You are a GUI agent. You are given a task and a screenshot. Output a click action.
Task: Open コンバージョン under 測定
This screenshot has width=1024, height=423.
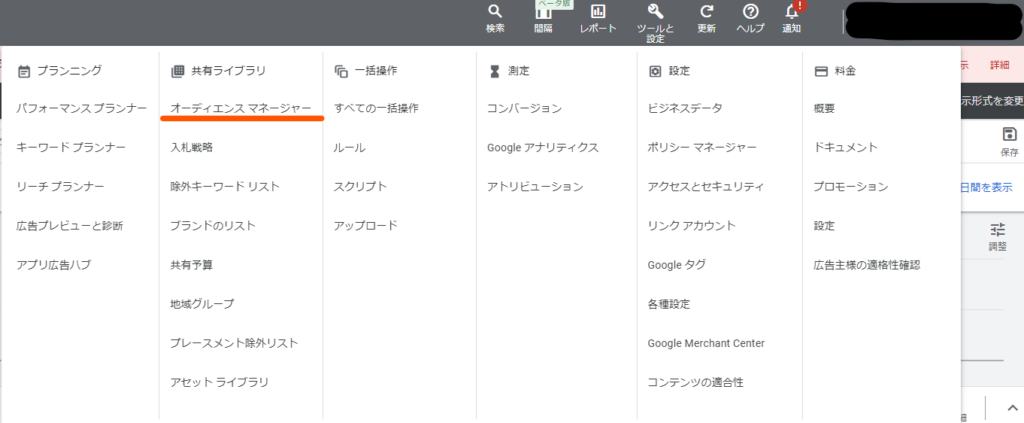[524, 108]
